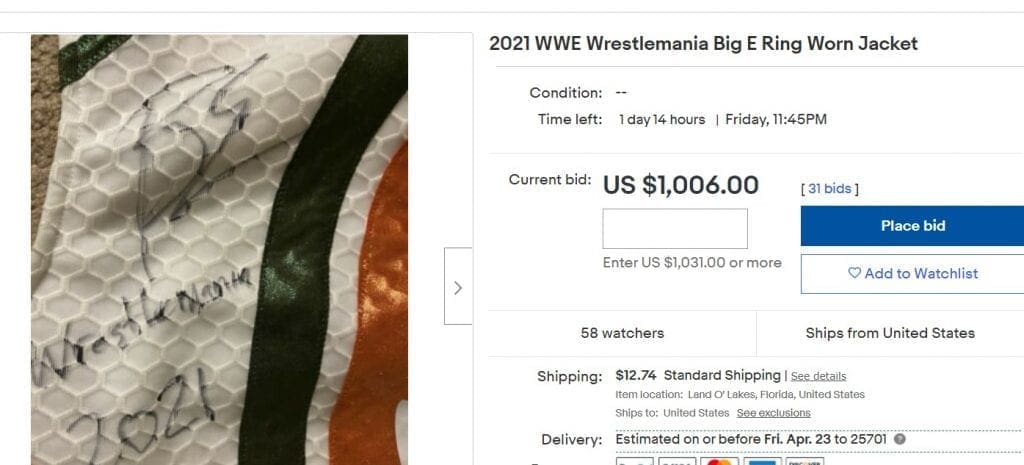Viewport: 1024px width, 465px height.
Task: Click the $12.74 Standard Shipping text
Action: (698, 375)
